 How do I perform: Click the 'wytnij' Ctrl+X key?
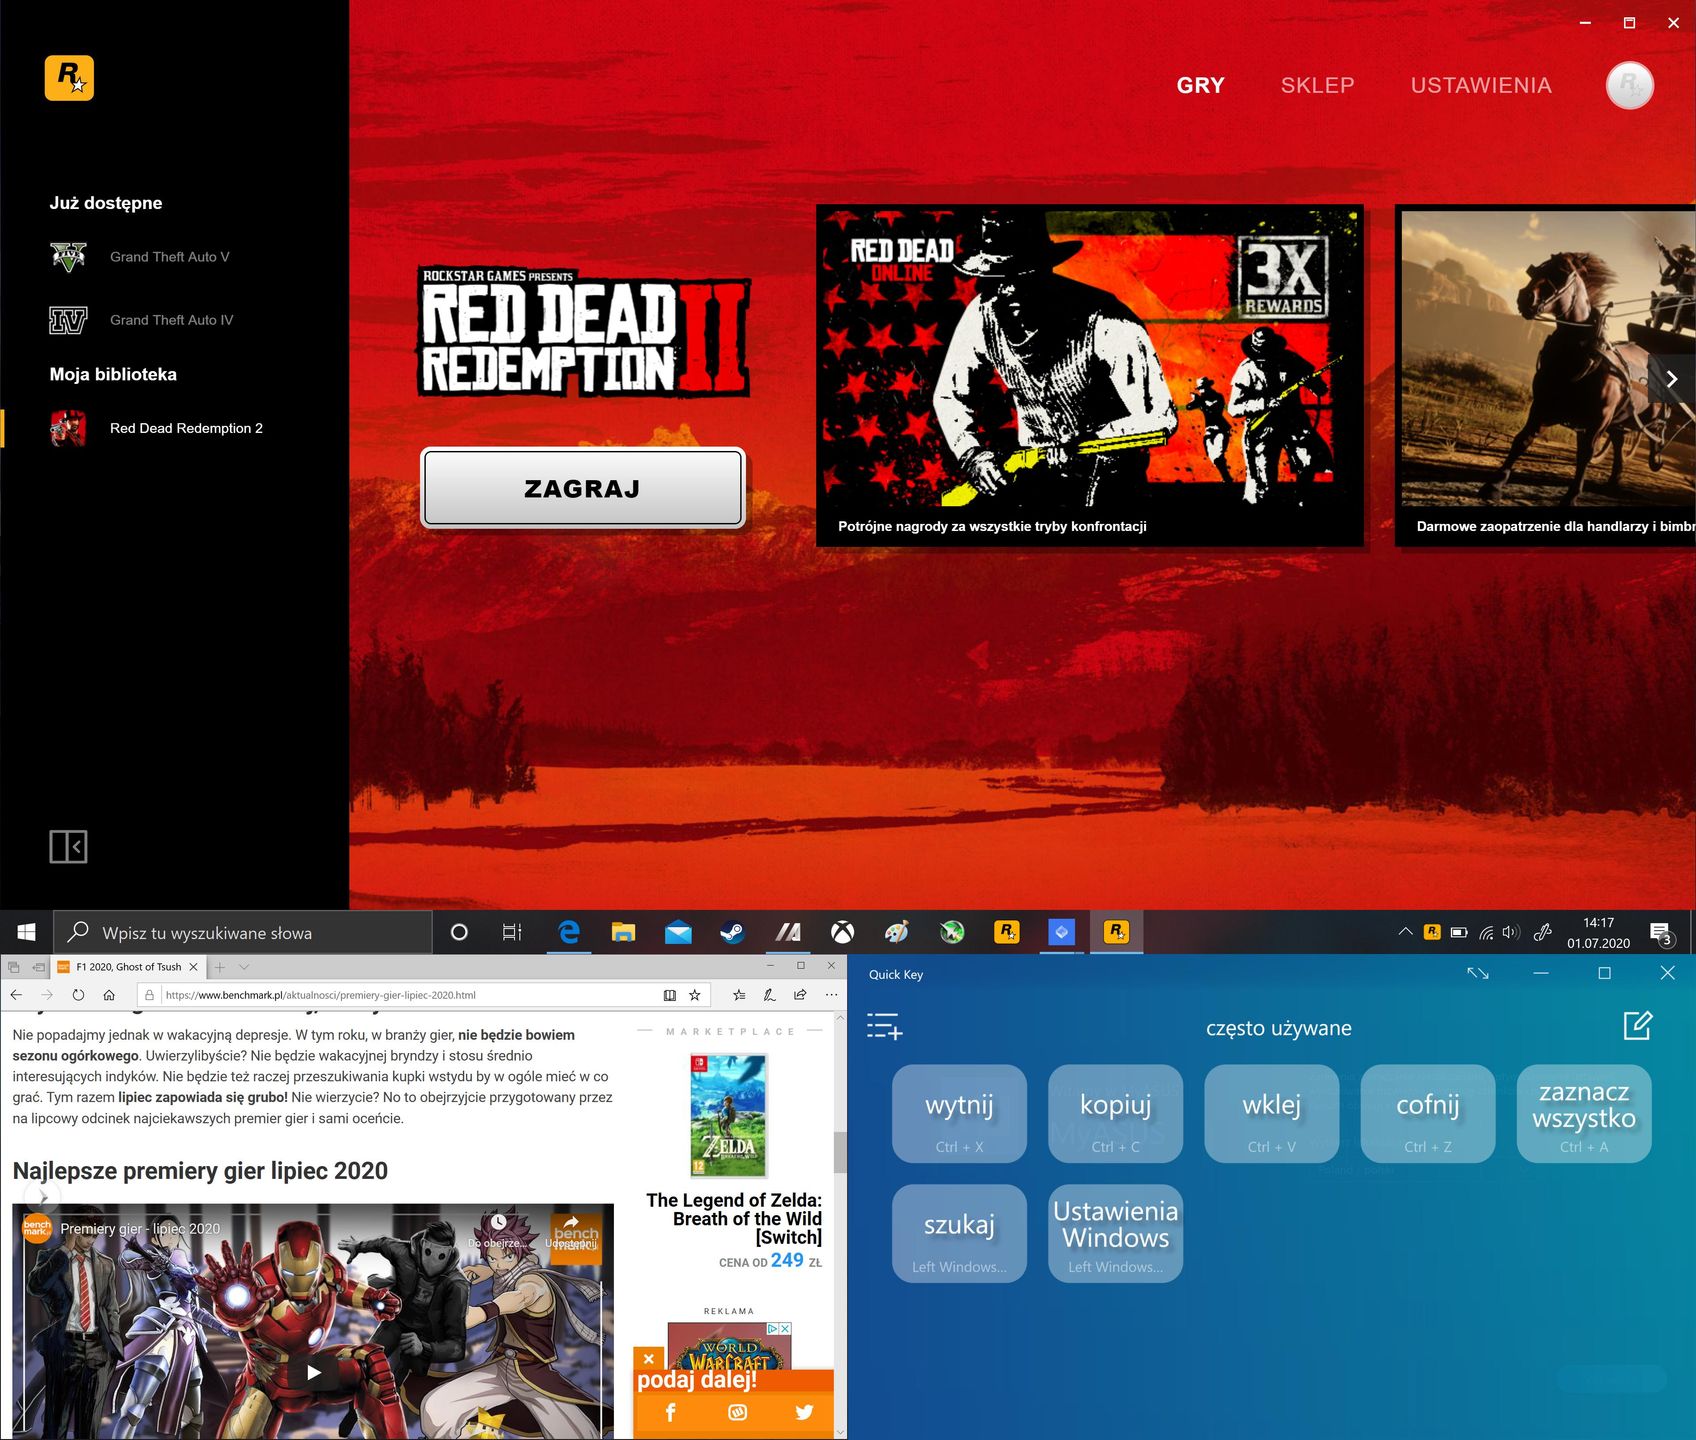(959, 1114)
